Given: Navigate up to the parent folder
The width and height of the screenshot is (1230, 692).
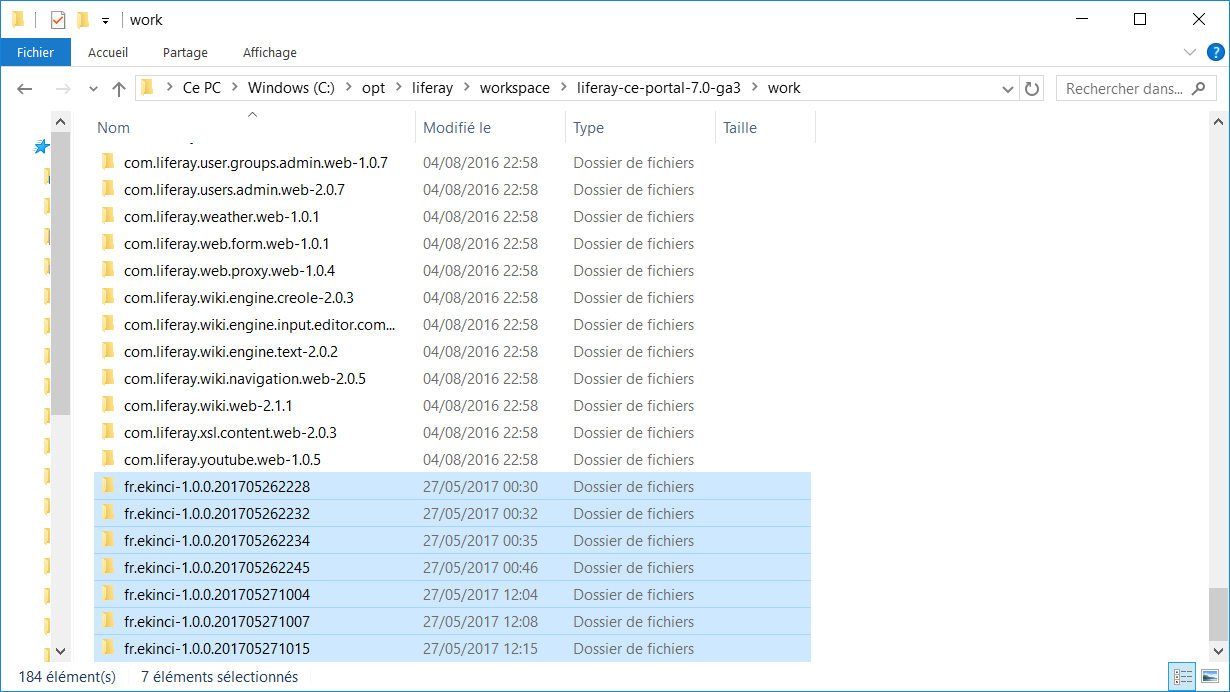Looking at the screenshot, I should [118, 88].
